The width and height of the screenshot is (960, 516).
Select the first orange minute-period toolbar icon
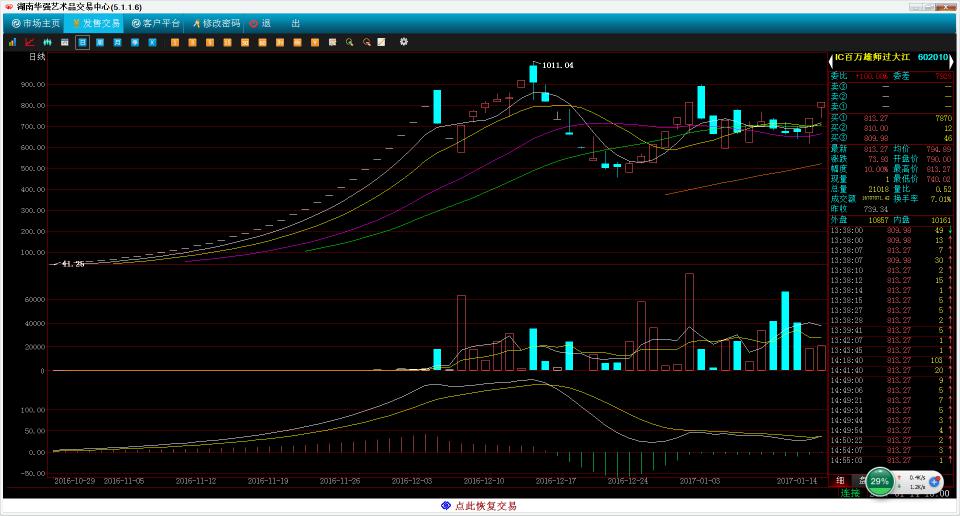pyautogui.click(x=175, y=42)
